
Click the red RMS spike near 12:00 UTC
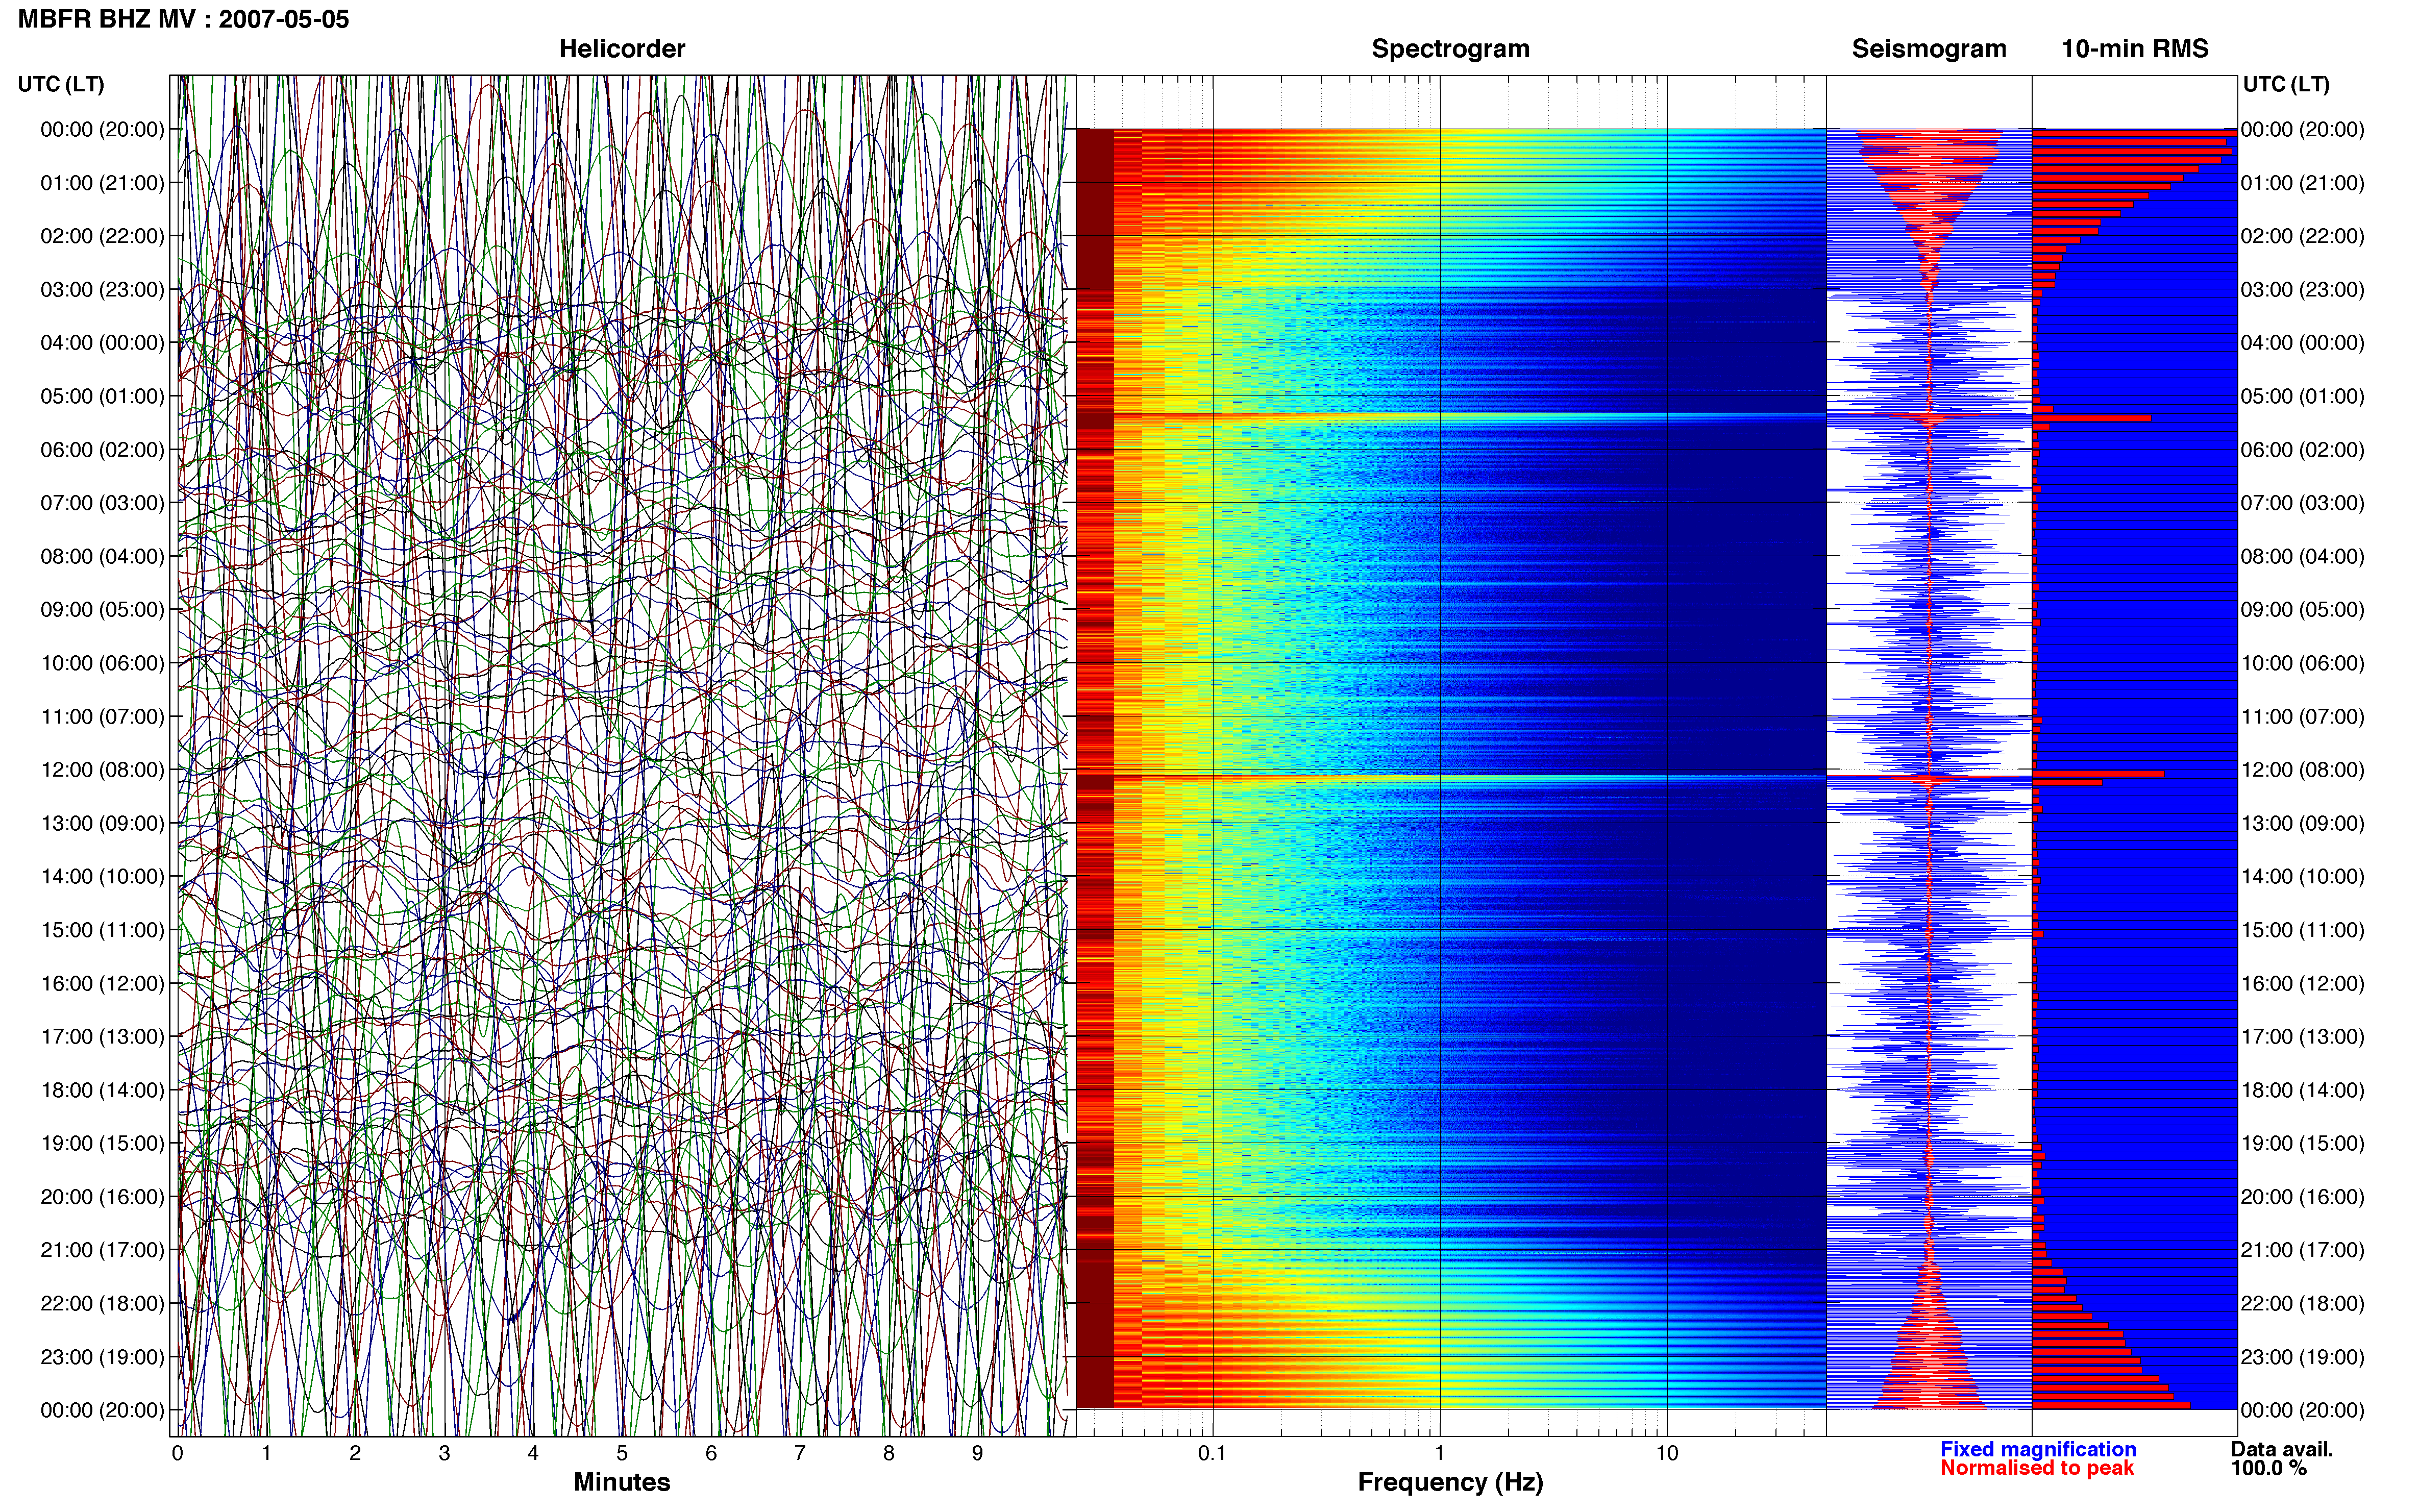point(2098,774)
